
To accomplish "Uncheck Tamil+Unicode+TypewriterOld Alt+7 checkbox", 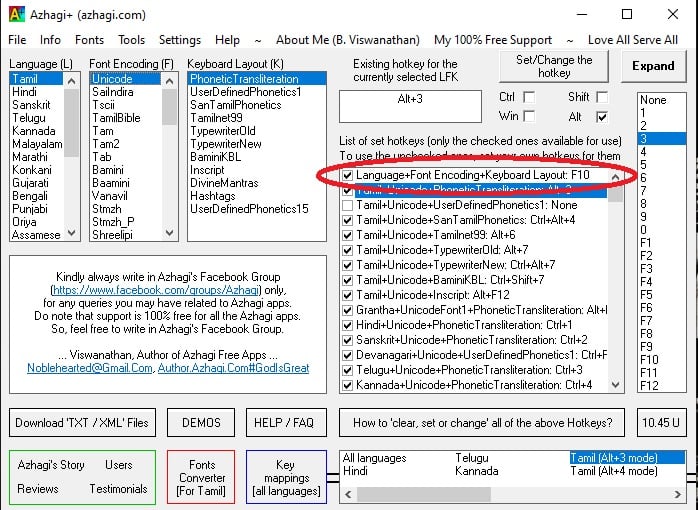I will [x=347, y=250].
